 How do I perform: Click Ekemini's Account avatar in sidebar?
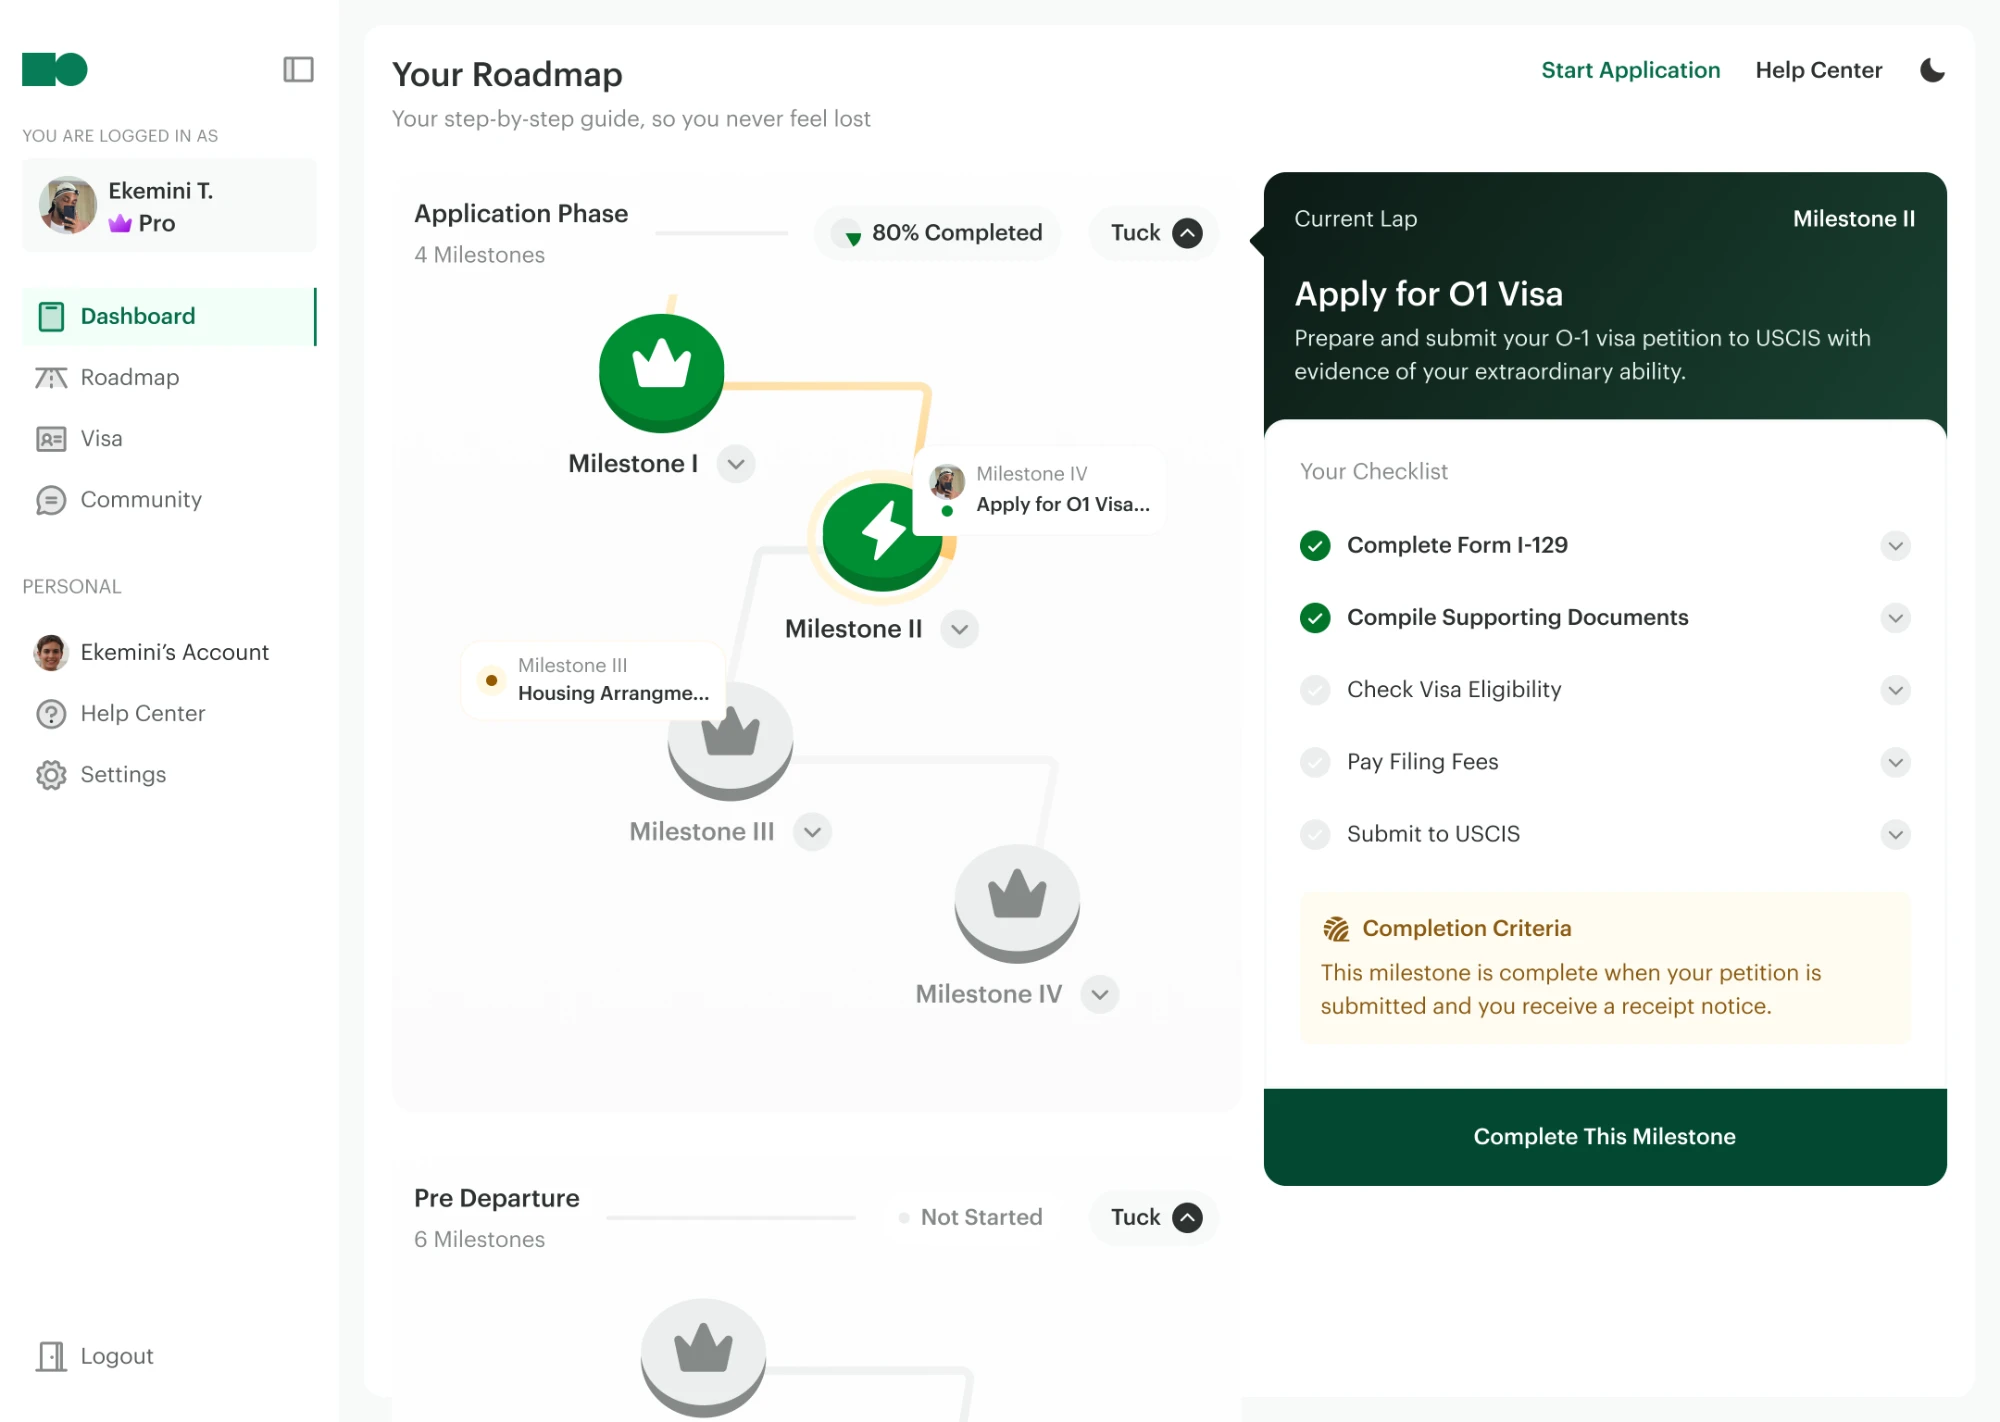(51, 652)
